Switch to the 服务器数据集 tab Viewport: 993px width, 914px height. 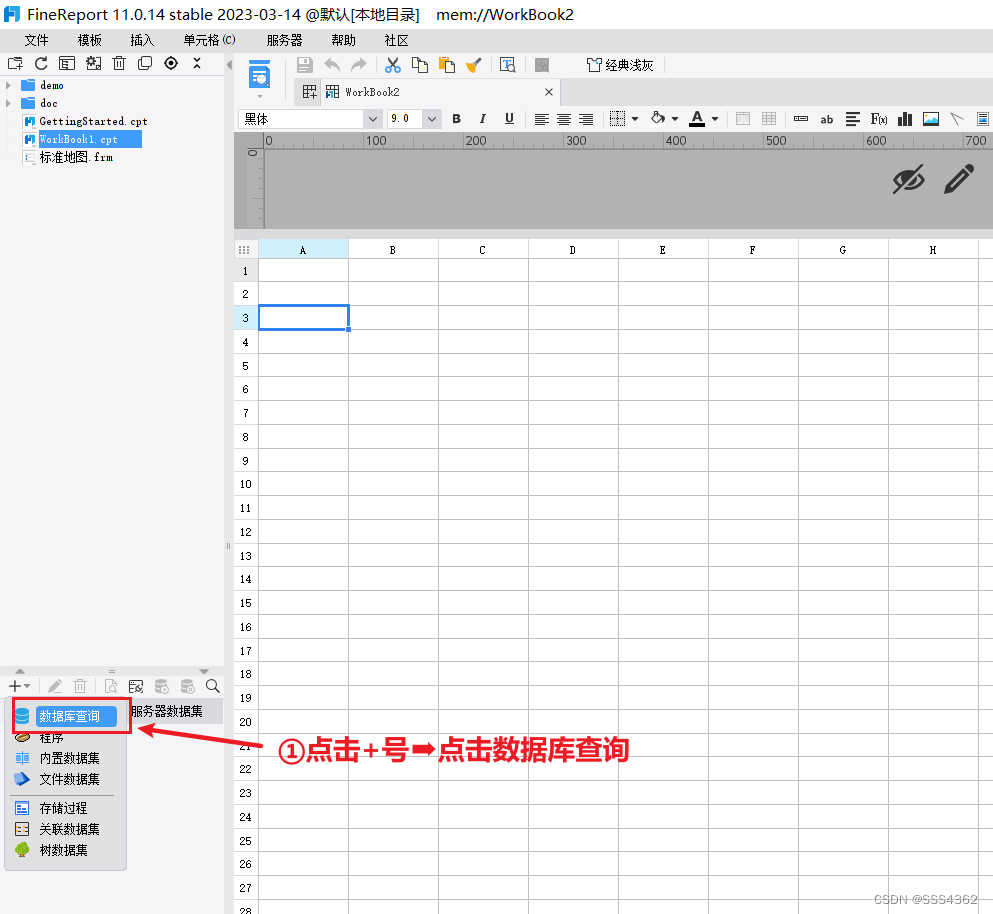tap(167, 711)
